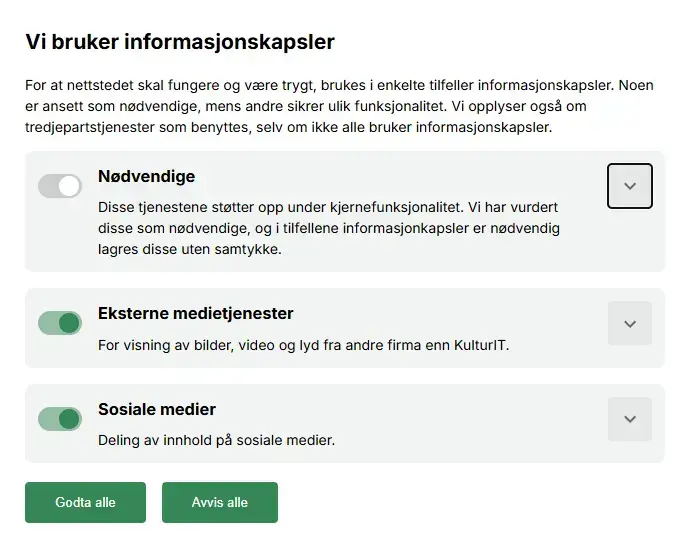Toggle the Nødvendige cookies switch
The height and width of the screenshot is (538, 693).
click(x=59, y=186)
